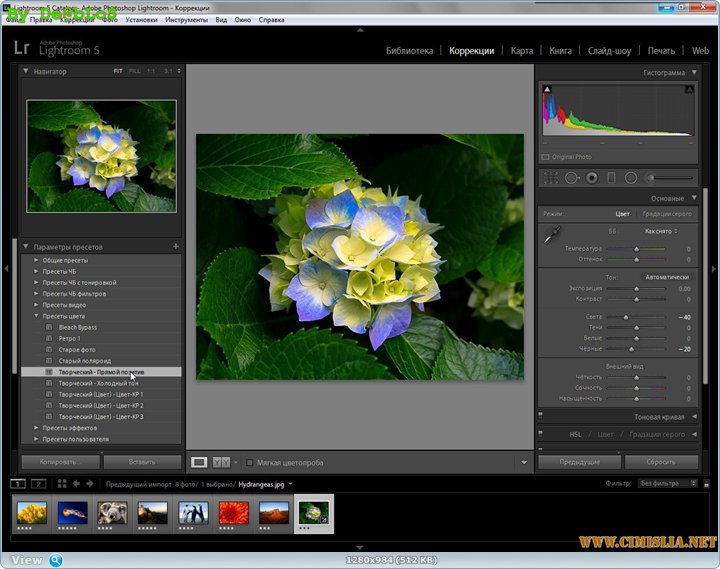Choose the Graduated Filter tool
The image size is (720, 569).
pos(612,177)
